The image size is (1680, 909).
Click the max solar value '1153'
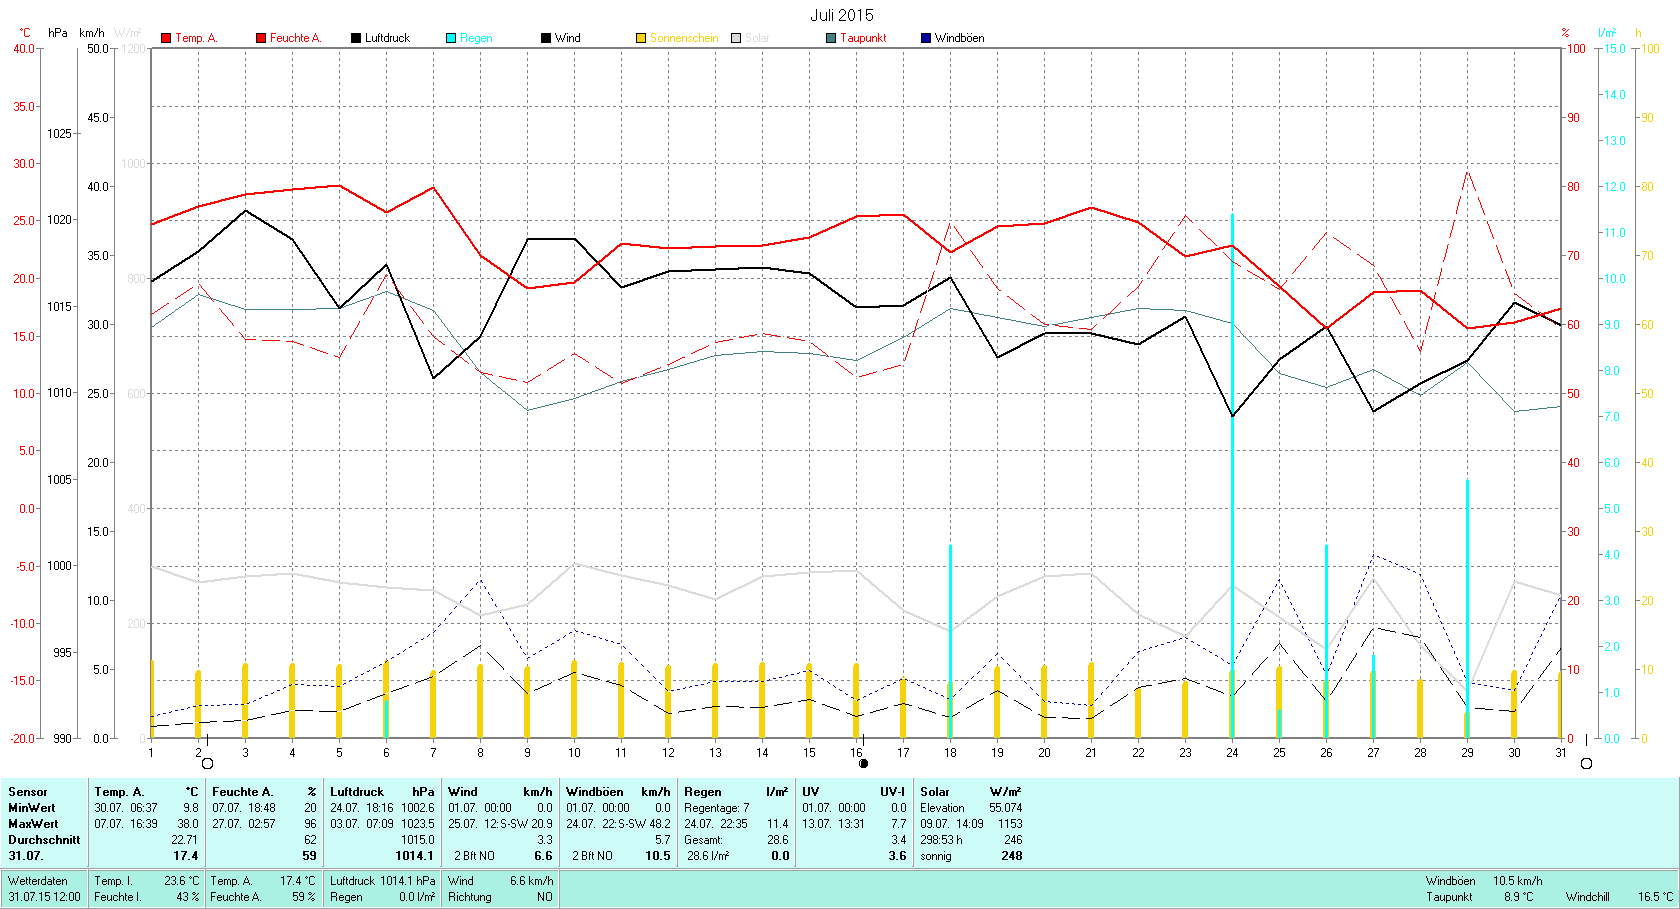pyautogui.click(x=1010, y=824)
